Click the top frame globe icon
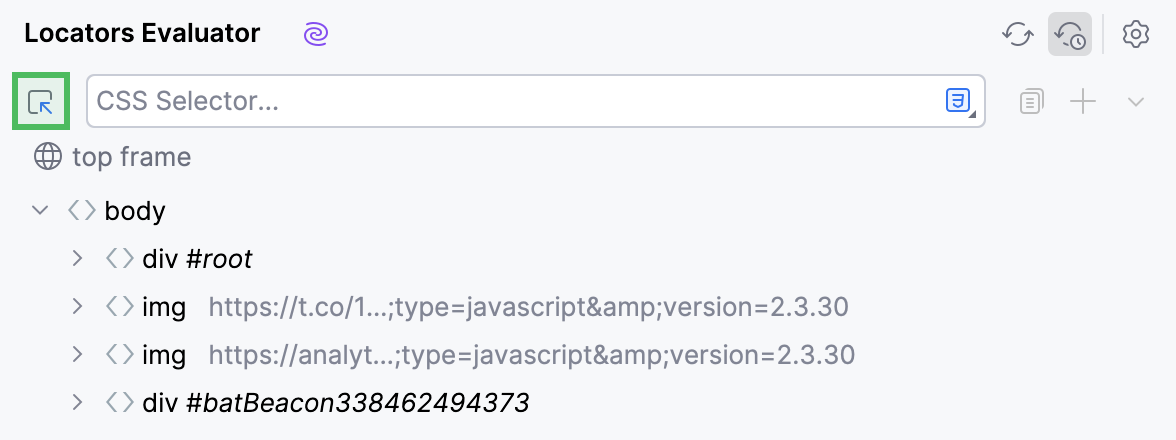Viewport: 1176px width, 440px height. click(47, 157)
